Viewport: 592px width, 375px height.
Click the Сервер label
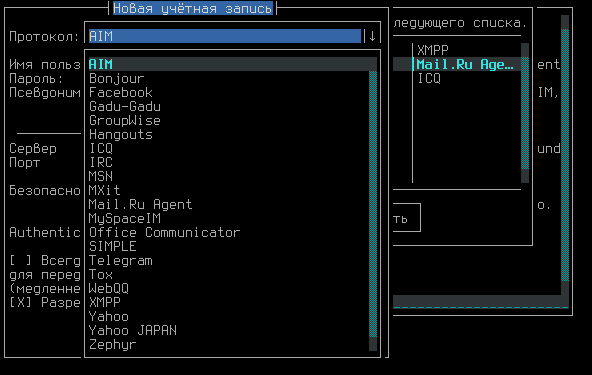click(x=33, y=148)
